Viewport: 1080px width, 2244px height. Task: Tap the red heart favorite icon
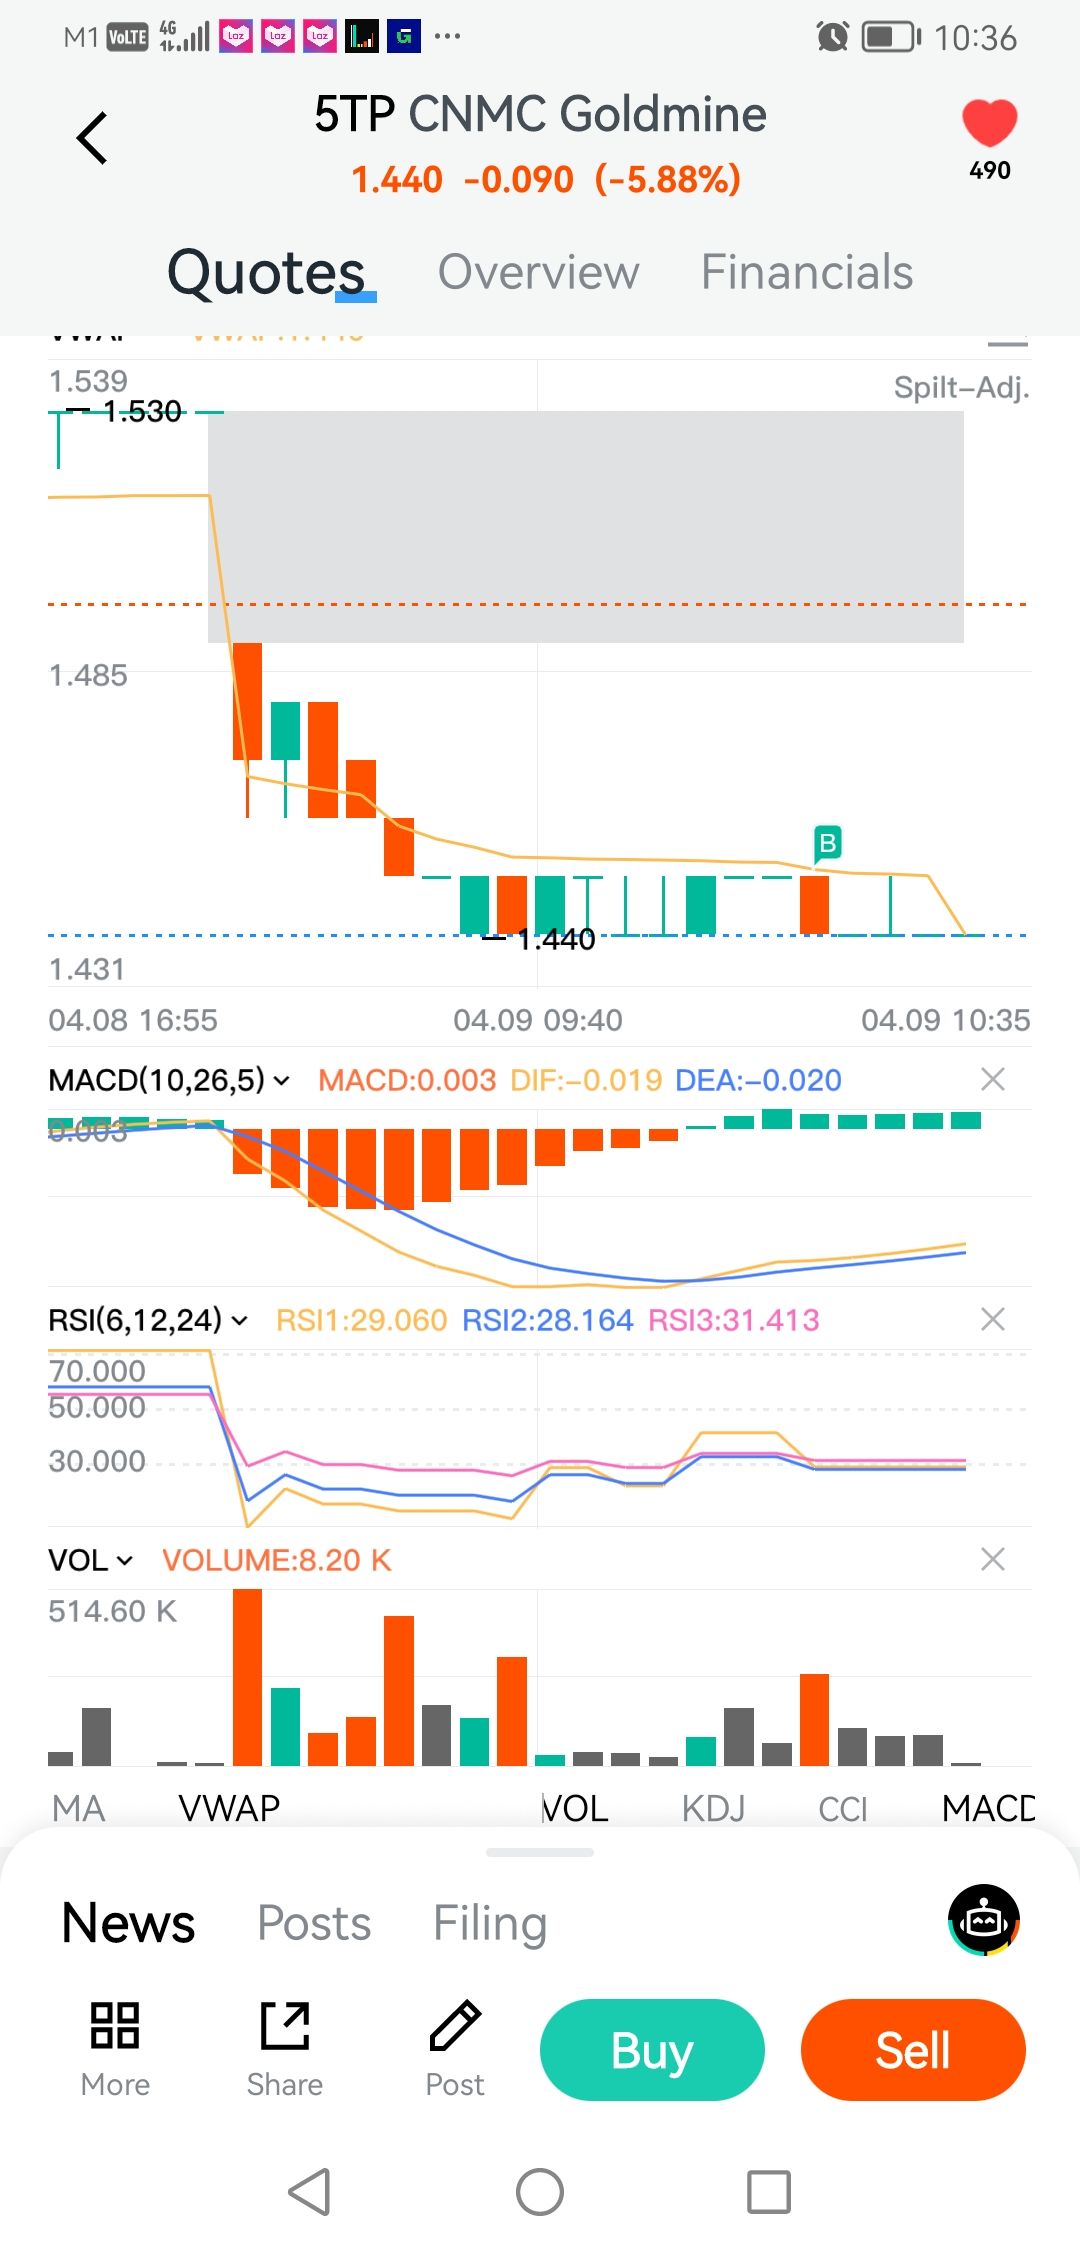989,124
